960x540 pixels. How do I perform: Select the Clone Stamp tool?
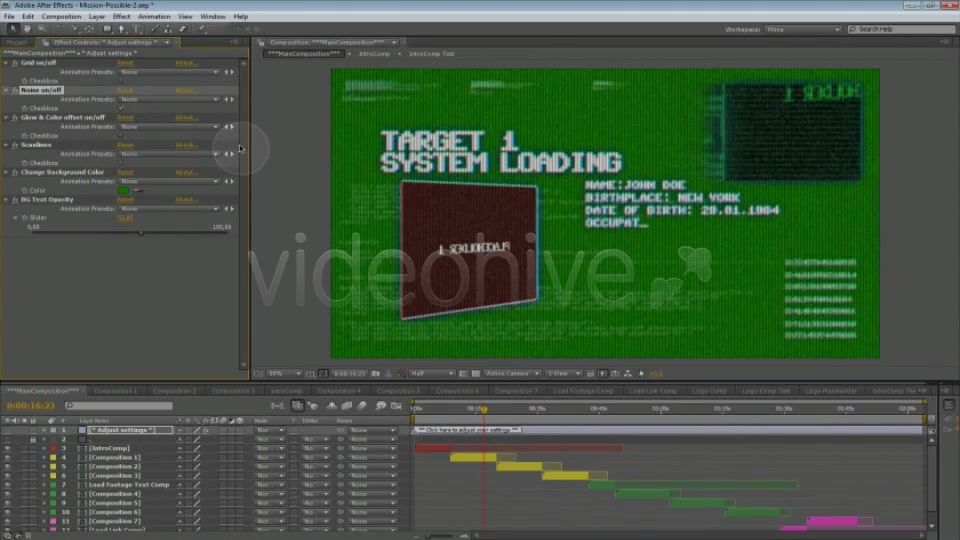(168, 29)
